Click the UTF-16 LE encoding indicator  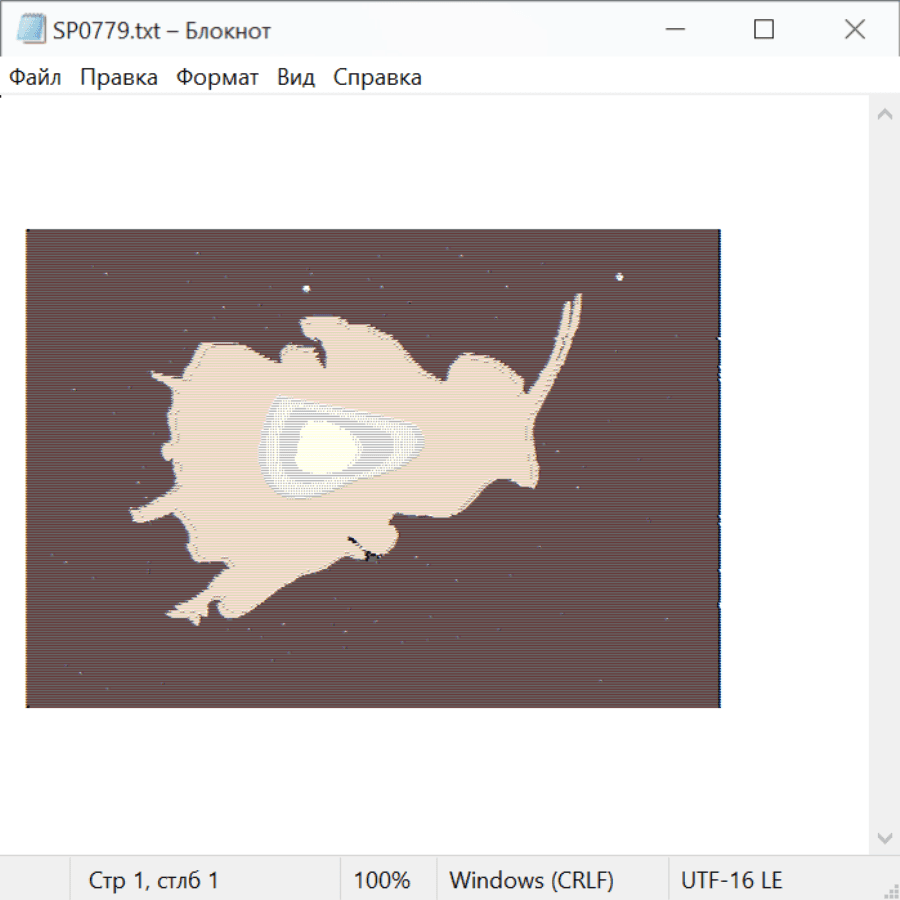click(x=731, y=881)
